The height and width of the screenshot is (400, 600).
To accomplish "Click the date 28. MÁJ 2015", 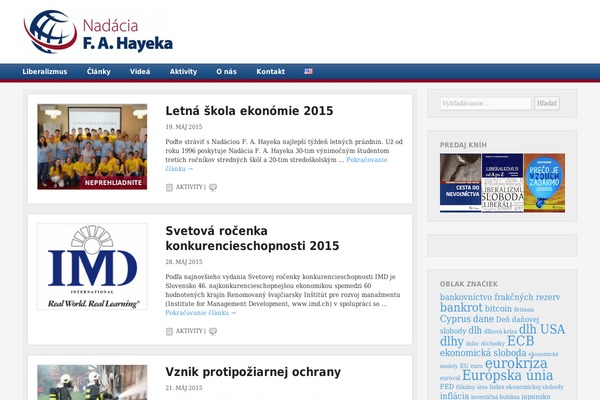I will [x=184, y=262].
